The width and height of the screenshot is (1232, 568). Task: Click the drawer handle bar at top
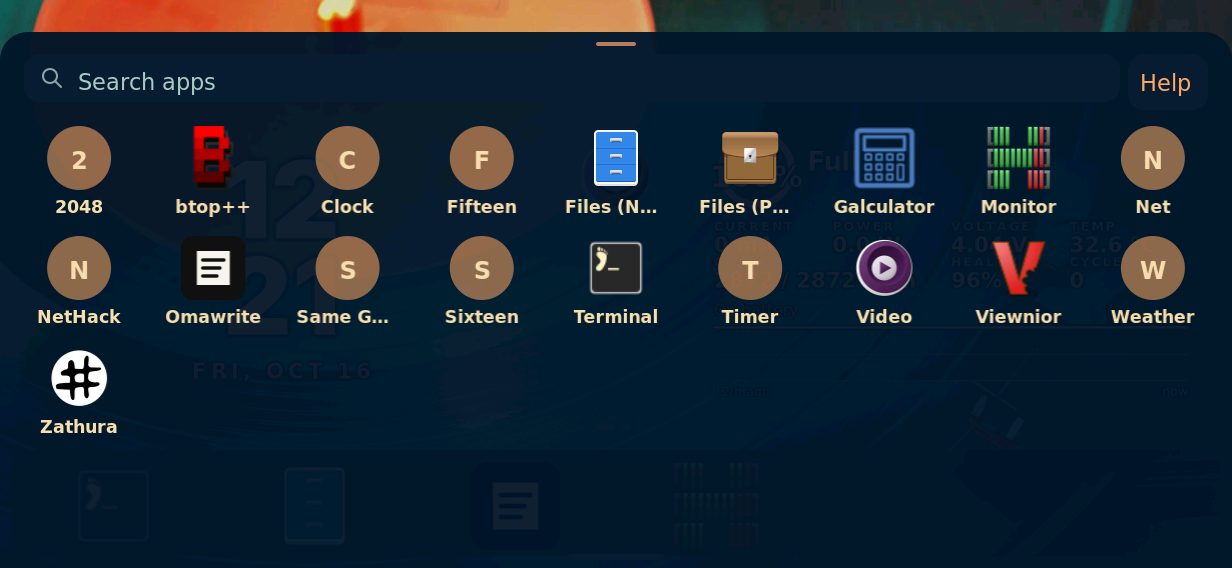616,44
